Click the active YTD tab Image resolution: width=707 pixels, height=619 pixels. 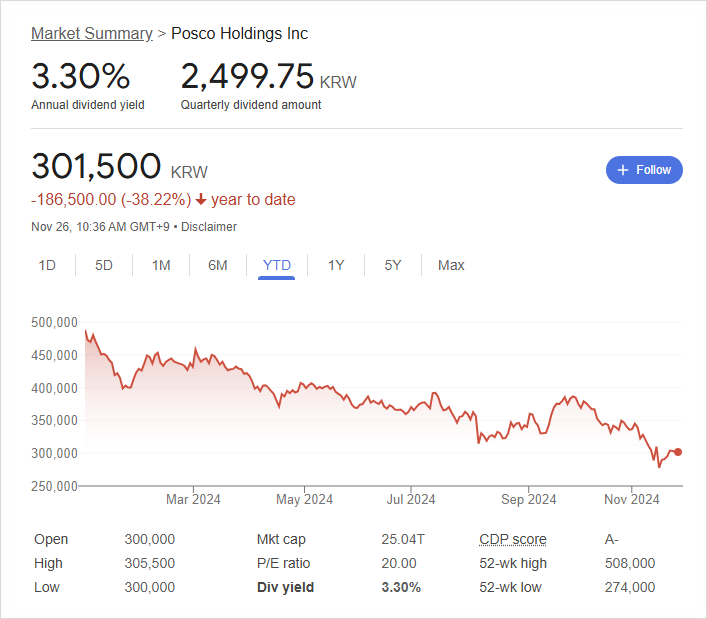click(276, 266)
